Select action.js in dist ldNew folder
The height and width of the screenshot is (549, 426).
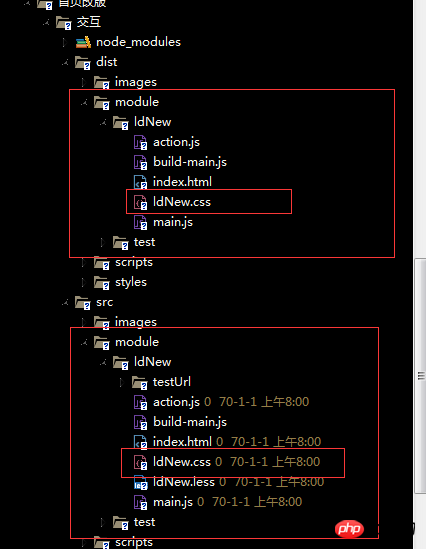point(176,142)
